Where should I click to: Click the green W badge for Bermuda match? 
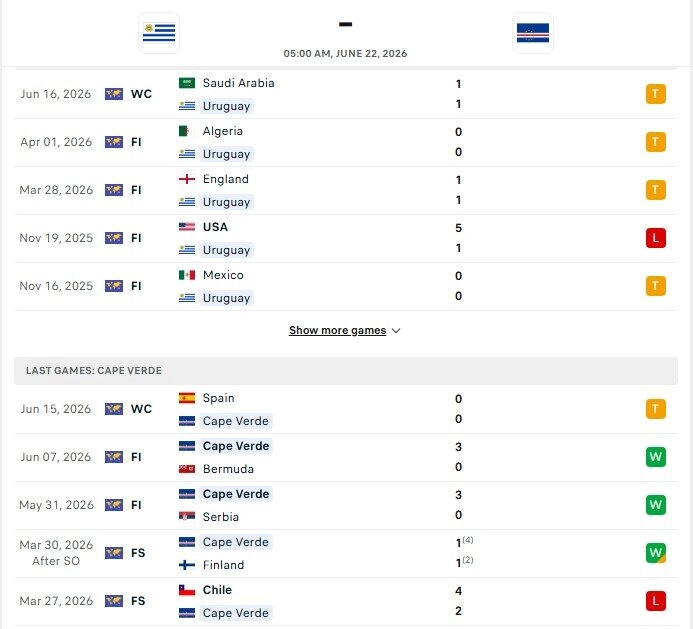coord(655,457)
